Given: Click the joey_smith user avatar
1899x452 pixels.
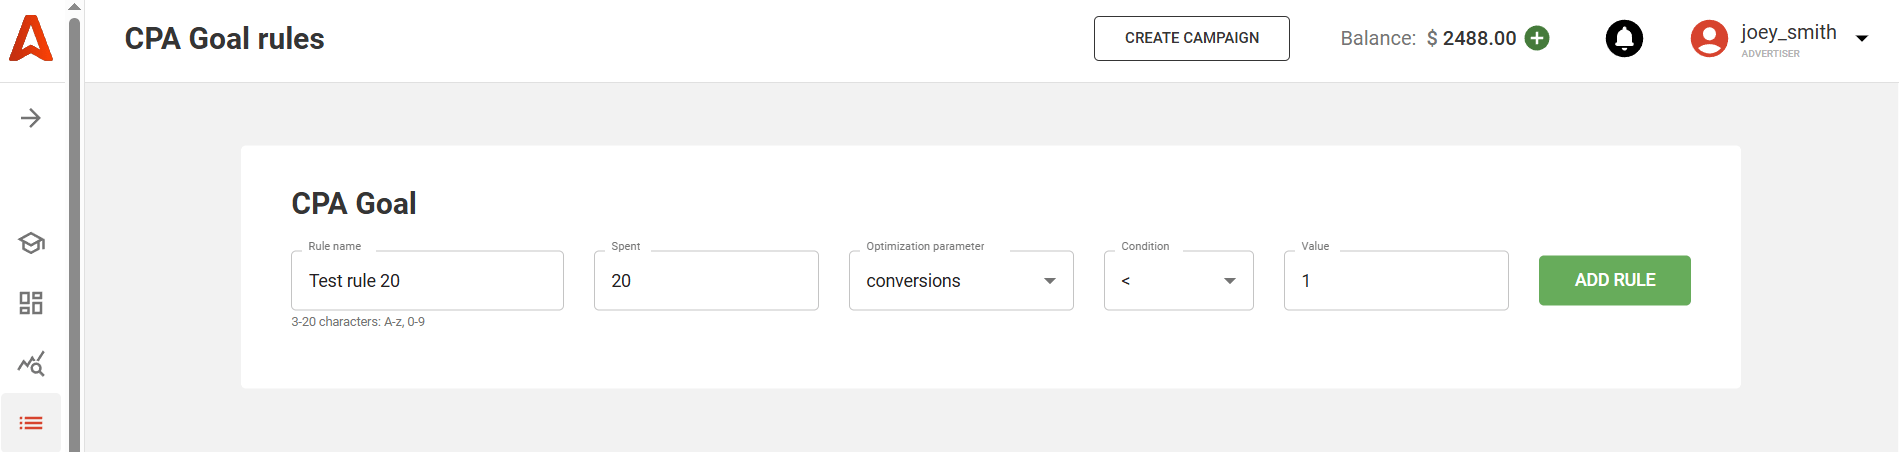Looking at the screenshot, I should pyautogui.click(x=1709, y=39).
